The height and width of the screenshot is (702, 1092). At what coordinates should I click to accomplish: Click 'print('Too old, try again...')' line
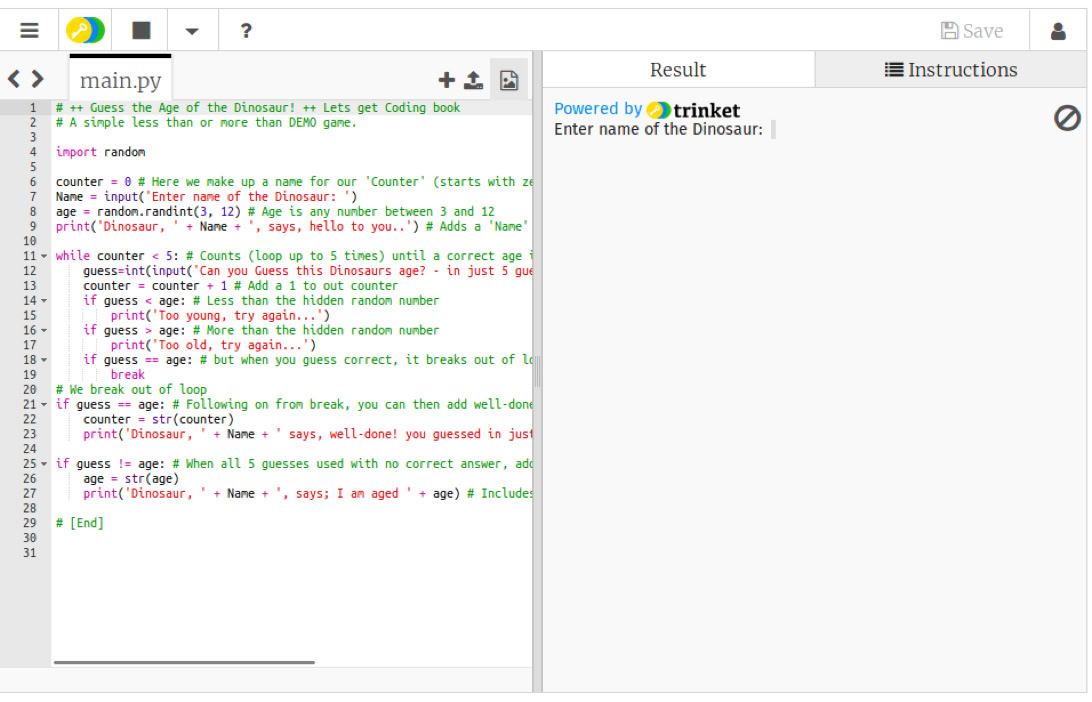pos(213,345)
